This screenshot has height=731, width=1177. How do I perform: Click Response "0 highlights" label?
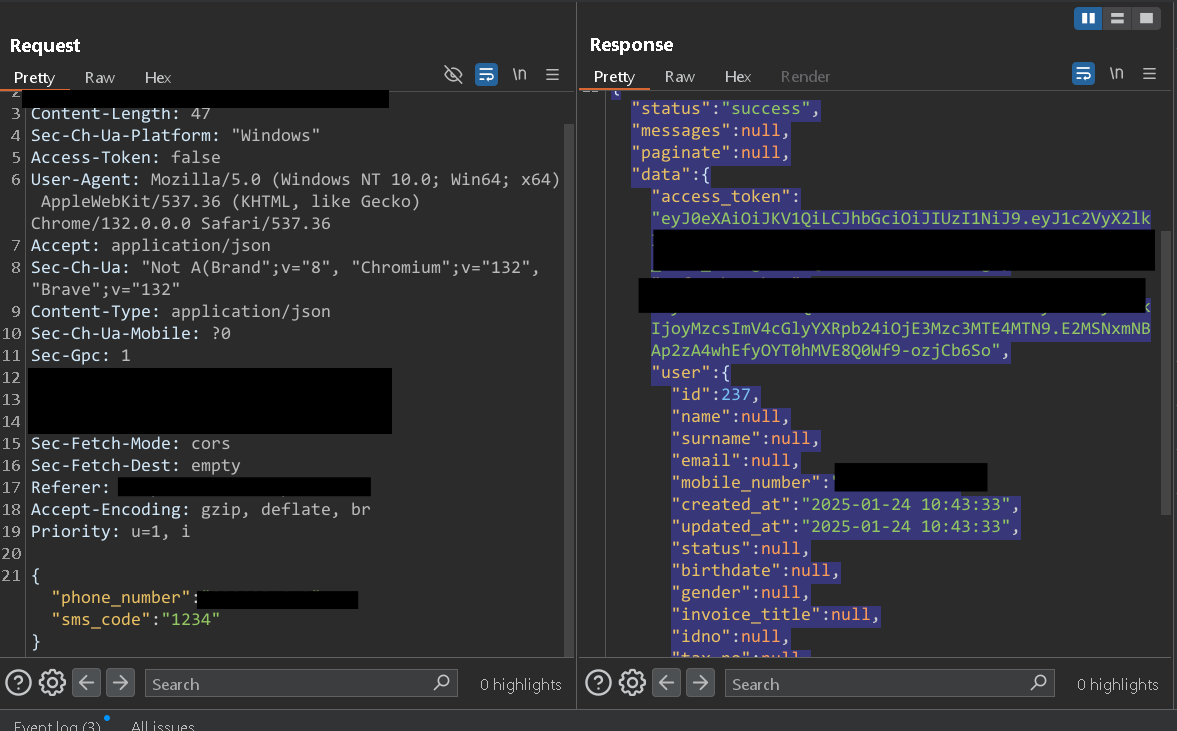coord(1118,684)
